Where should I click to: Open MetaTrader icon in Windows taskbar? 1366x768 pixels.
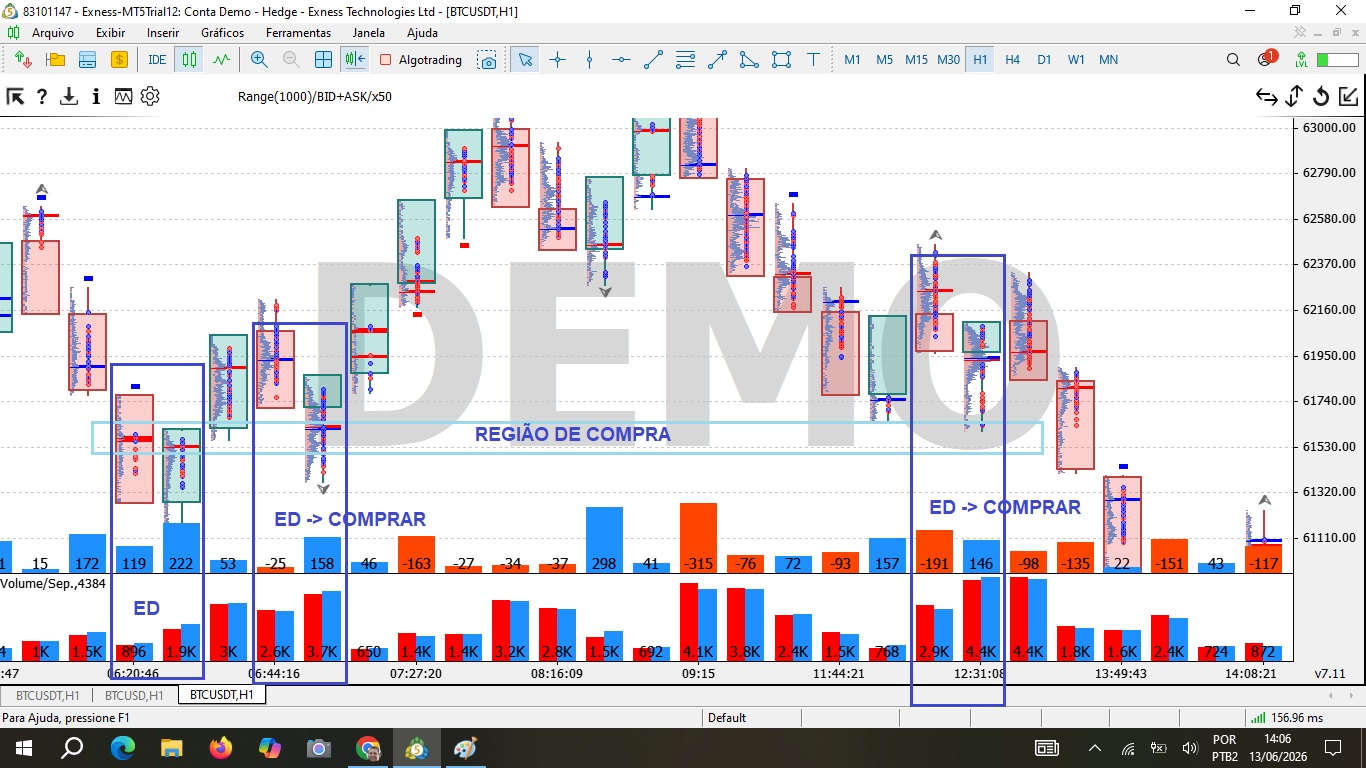pos(417,748)
